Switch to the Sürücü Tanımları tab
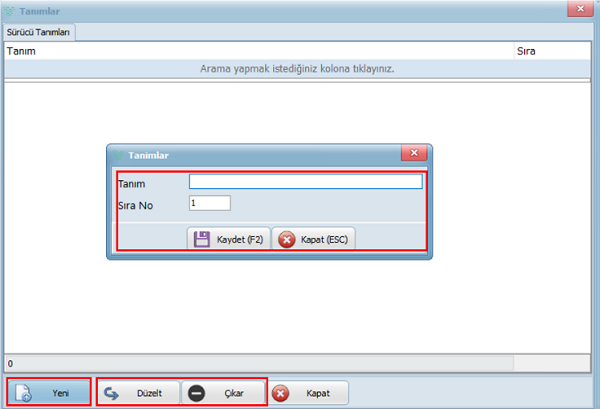This screenshot has height=409, width=600. pos(39,32)
